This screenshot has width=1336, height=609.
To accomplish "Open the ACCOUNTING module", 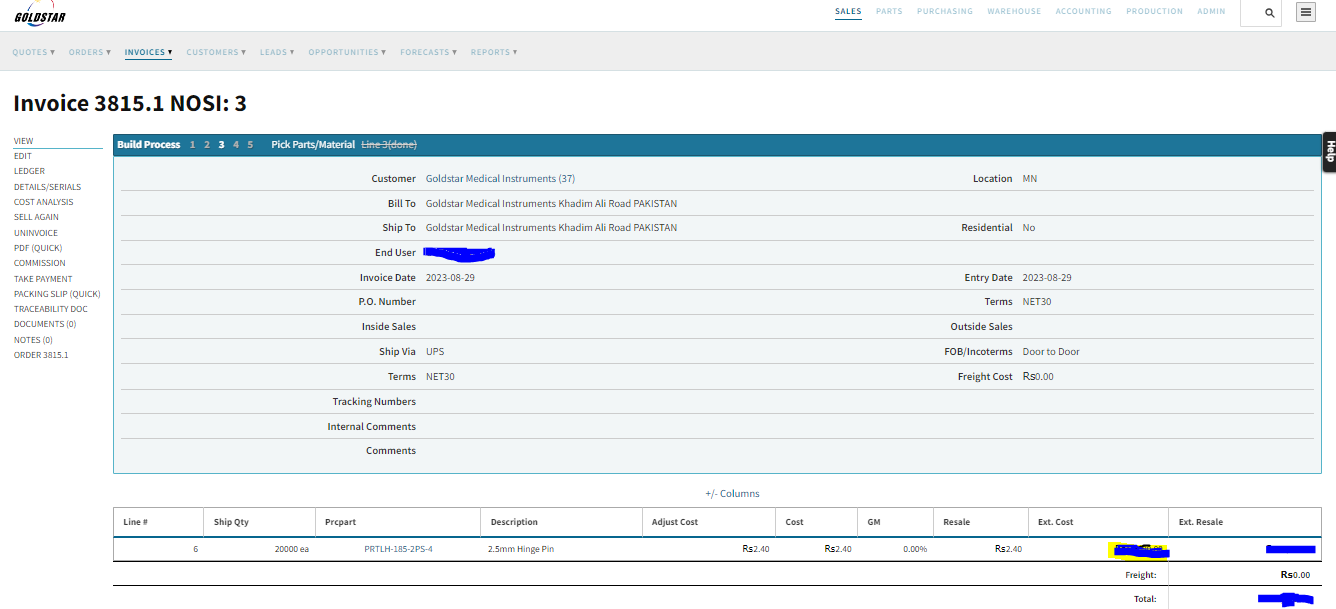I will pyautogui.click(x=1083, y=12).
